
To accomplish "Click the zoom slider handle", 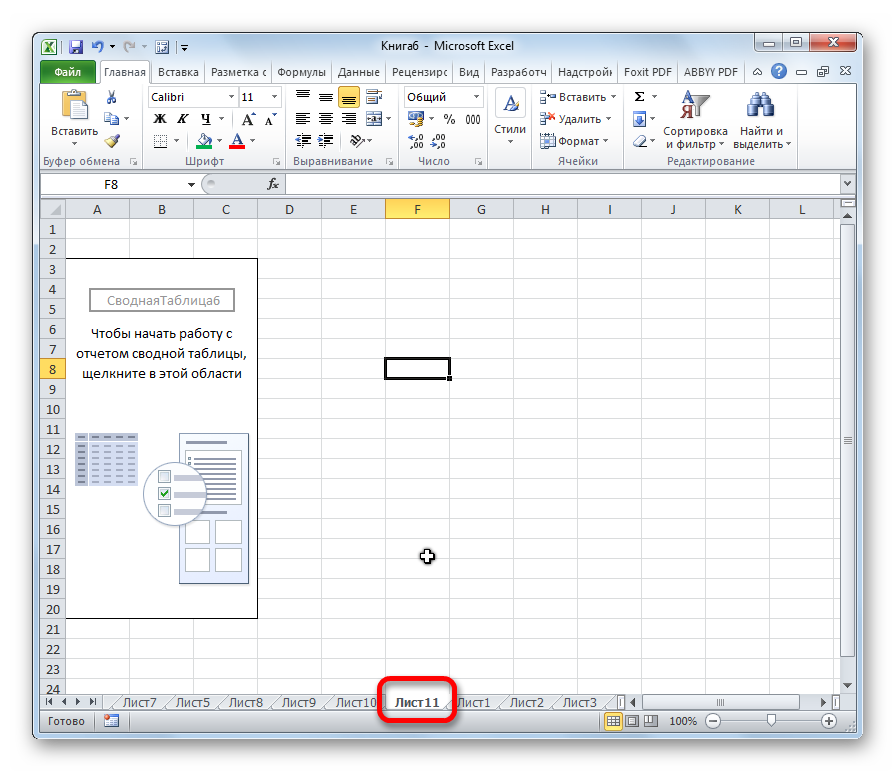I will pos(771,721).
